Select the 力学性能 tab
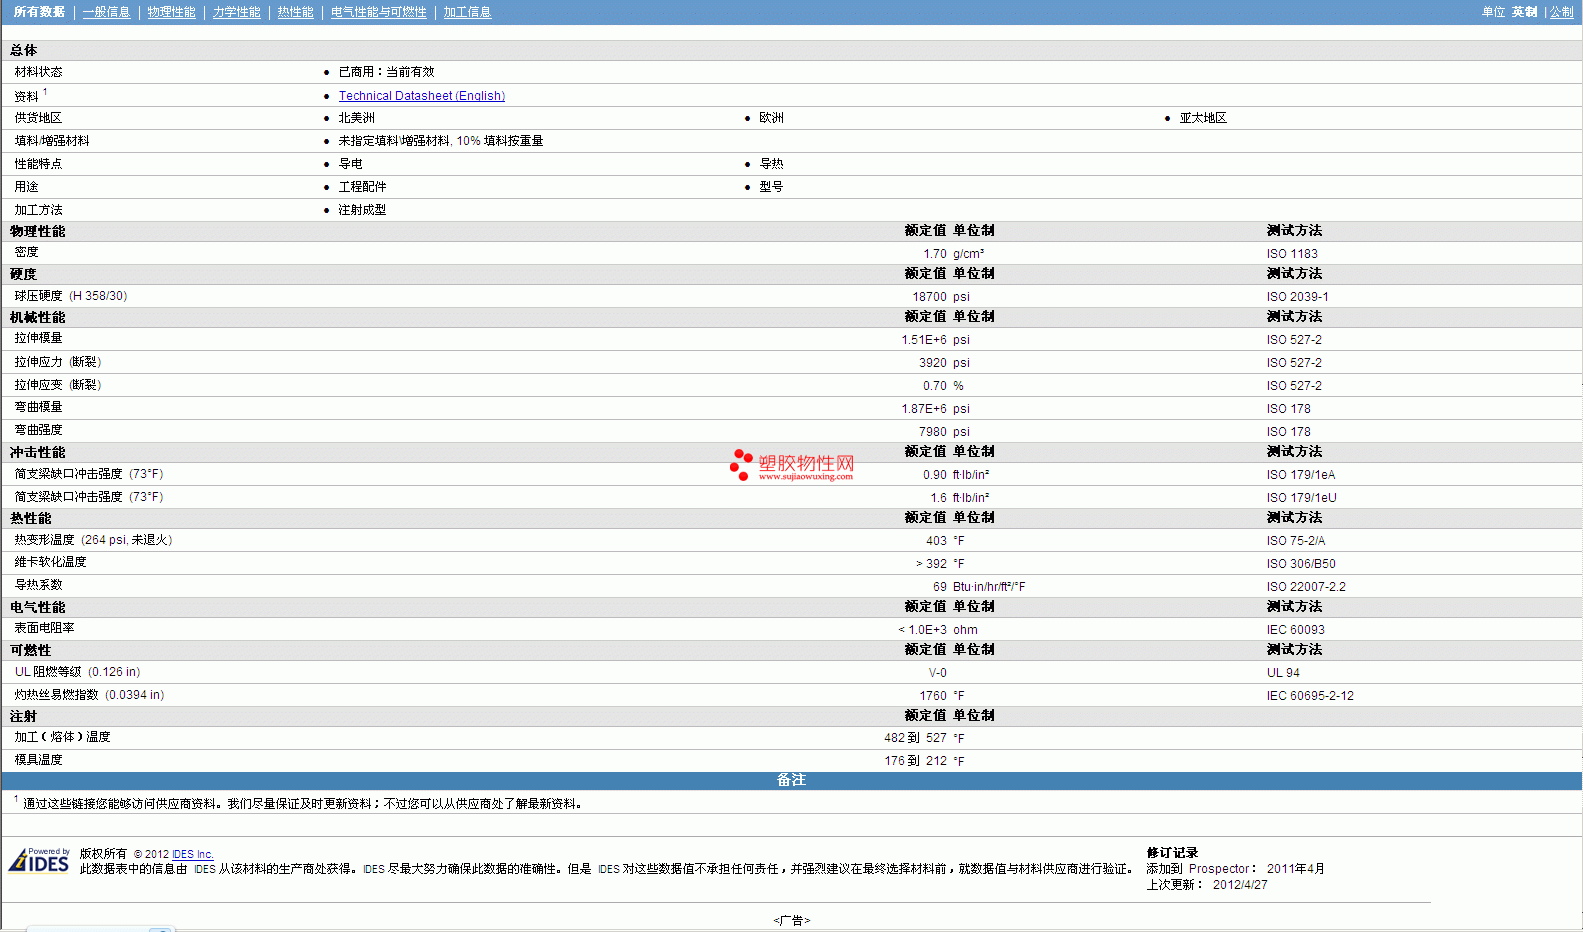This screenshot has height=932, width=1583. point(236,12)
